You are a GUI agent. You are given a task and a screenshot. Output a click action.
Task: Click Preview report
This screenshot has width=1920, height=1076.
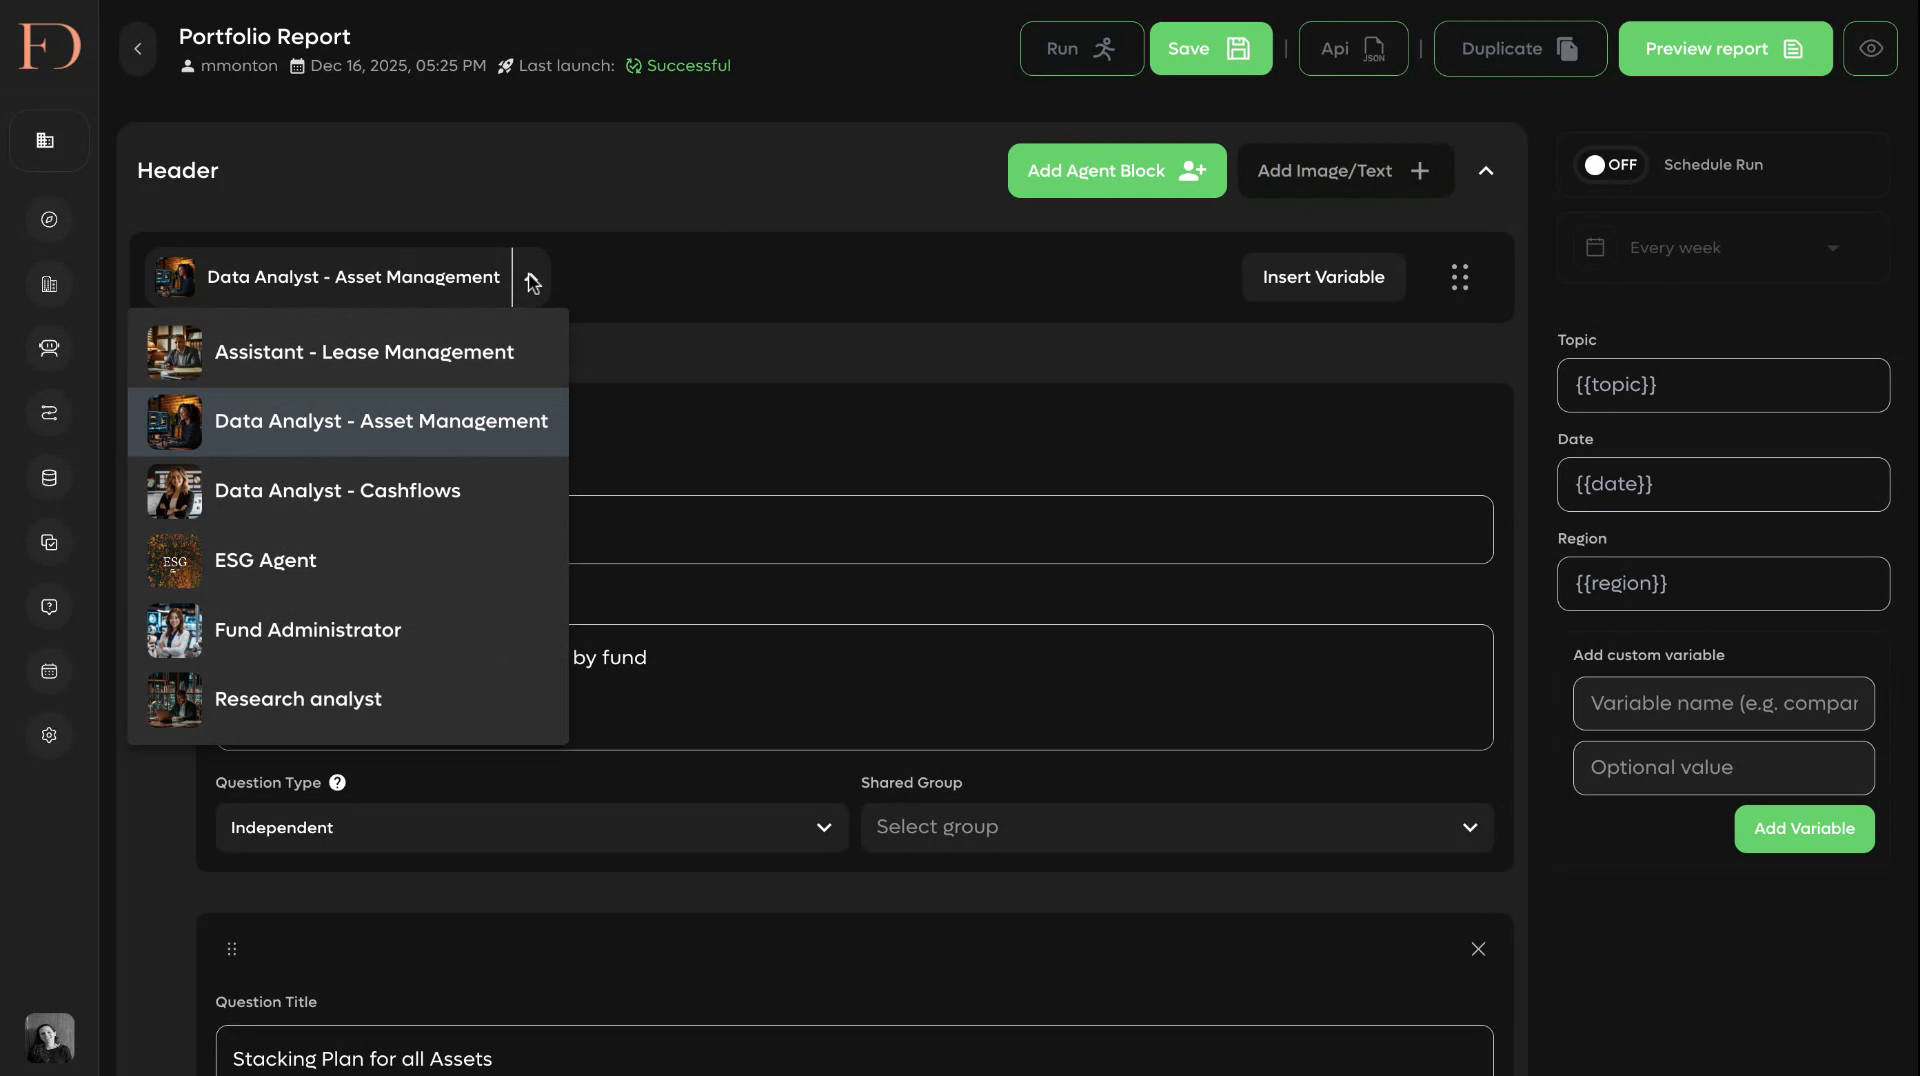1725,49
